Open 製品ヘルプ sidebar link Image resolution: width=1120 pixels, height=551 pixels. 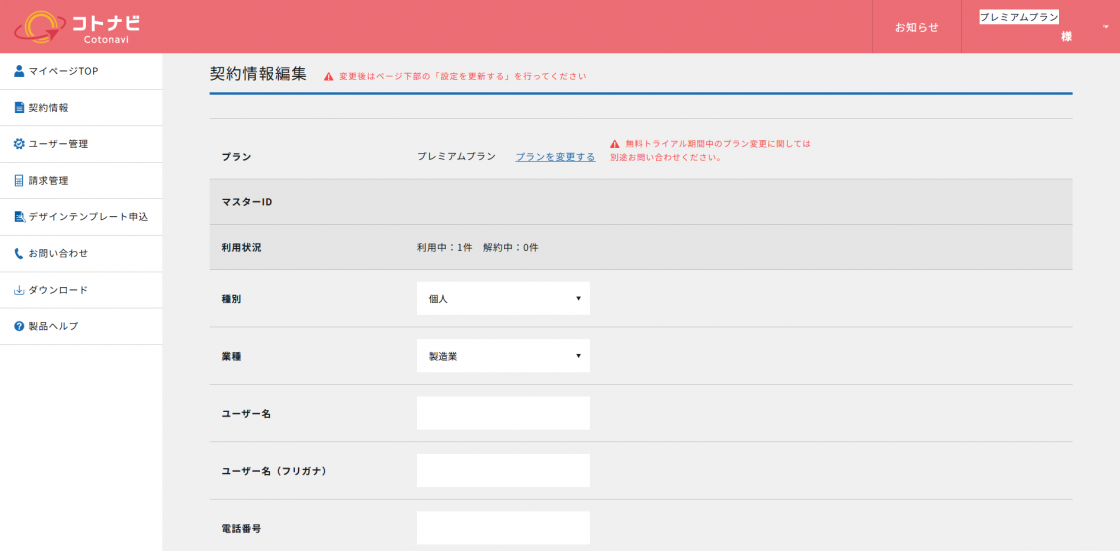coord(53,327)
